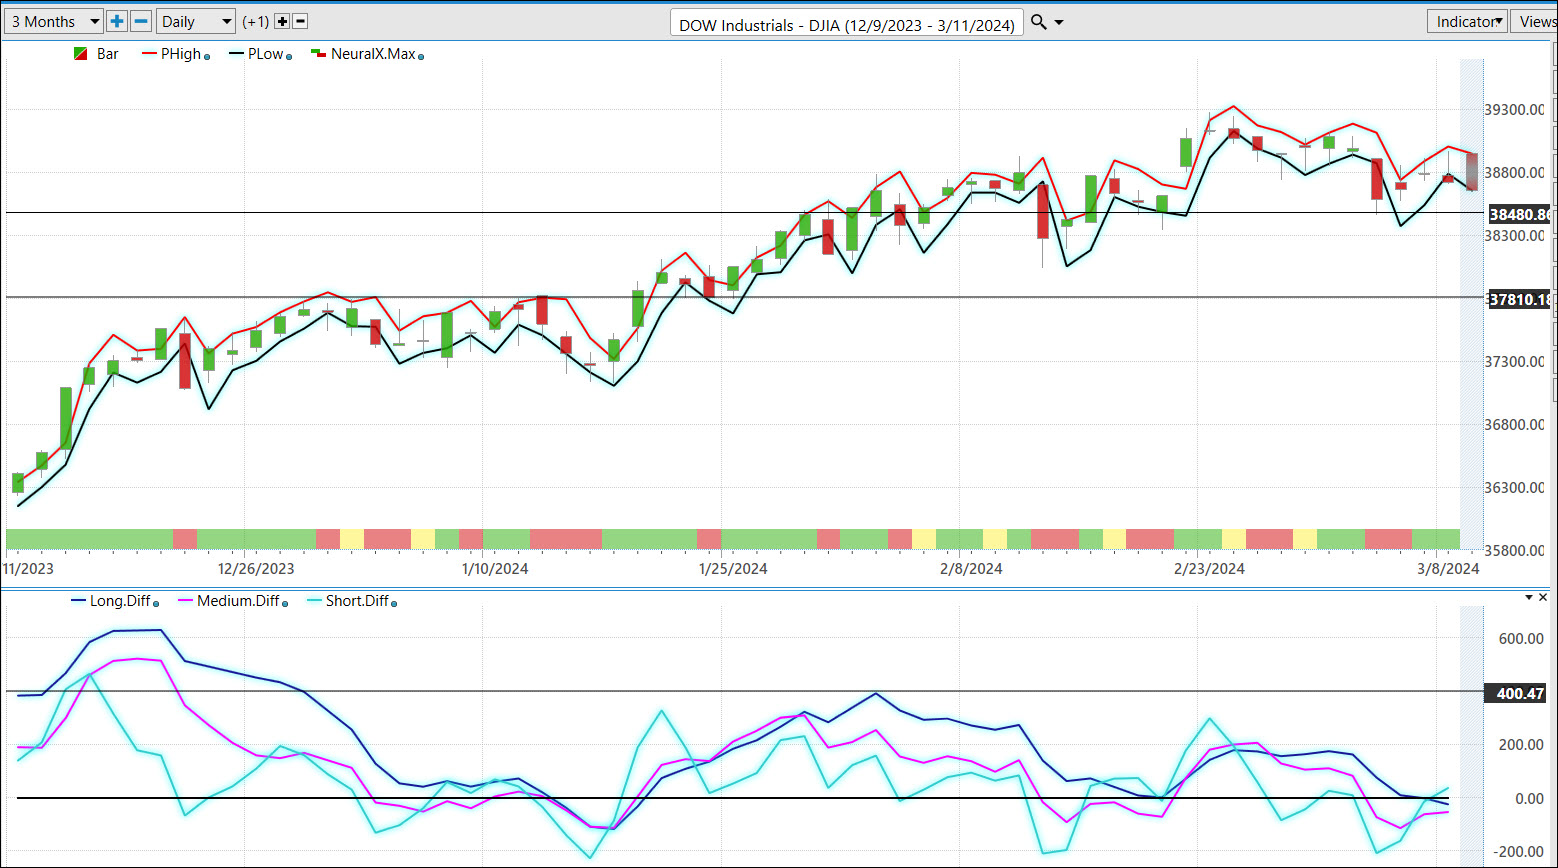Click the -200.00 indicator axis label
The width and height of the screenshot is (1558, 868).
pyautogui.click(x=1519, y=851)
